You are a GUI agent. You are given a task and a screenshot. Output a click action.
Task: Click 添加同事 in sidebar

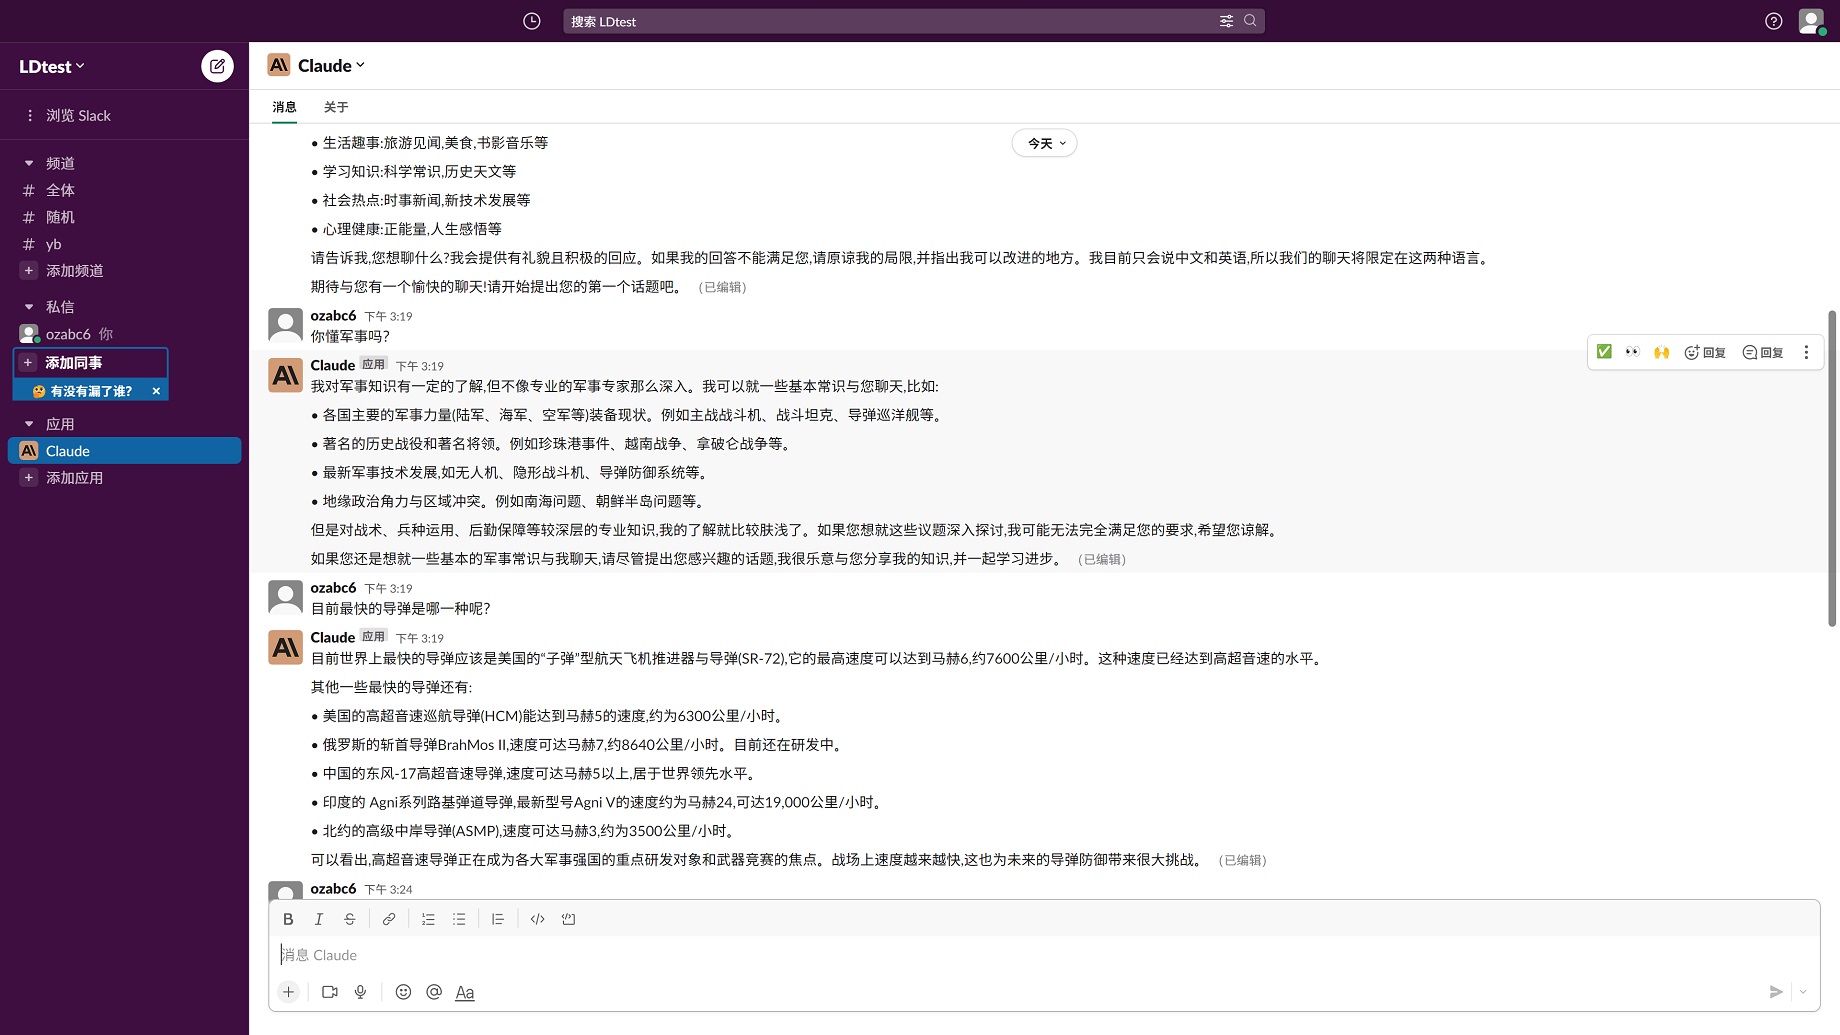(x=90, y=362)
